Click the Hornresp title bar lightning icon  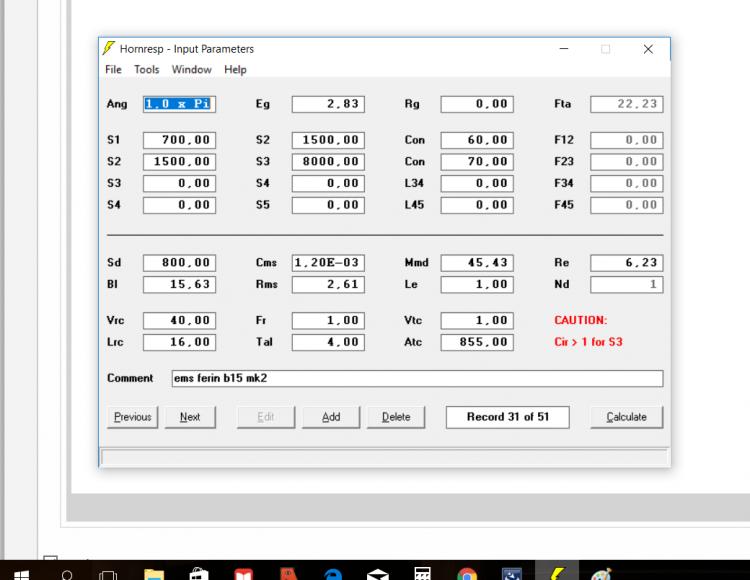pos(108,49)
